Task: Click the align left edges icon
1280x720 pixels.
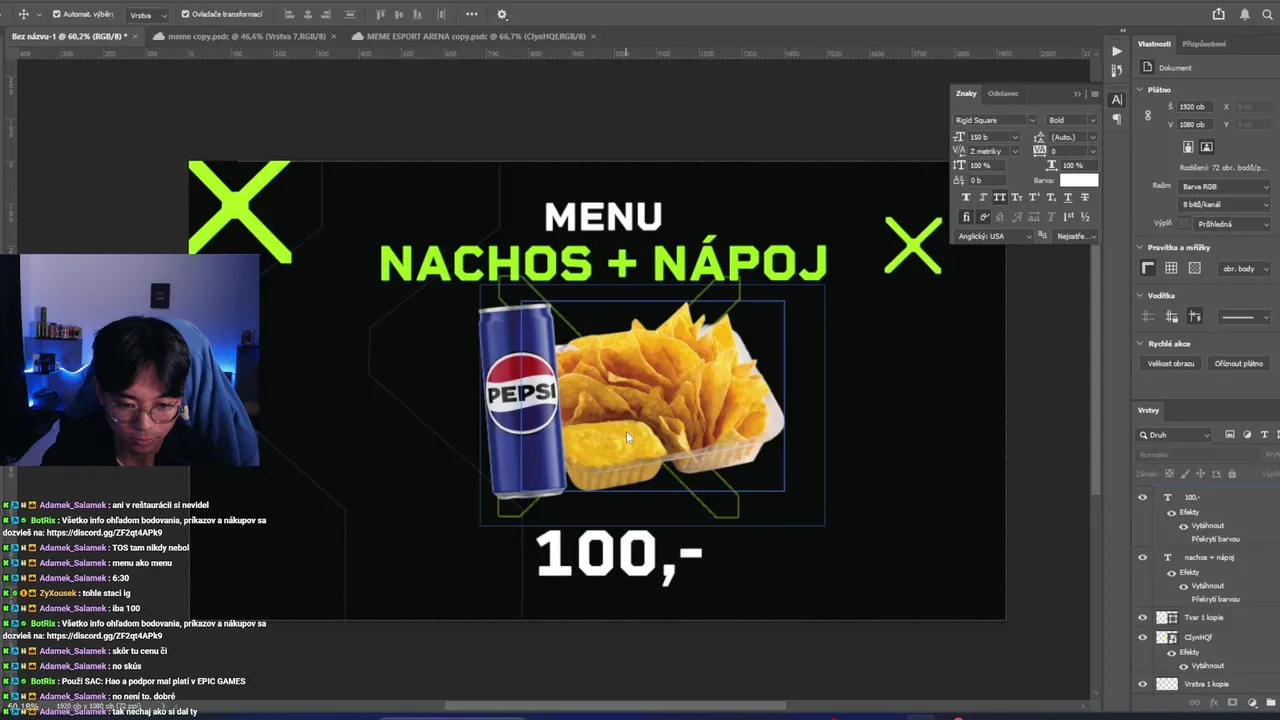Action: (289, 14)
